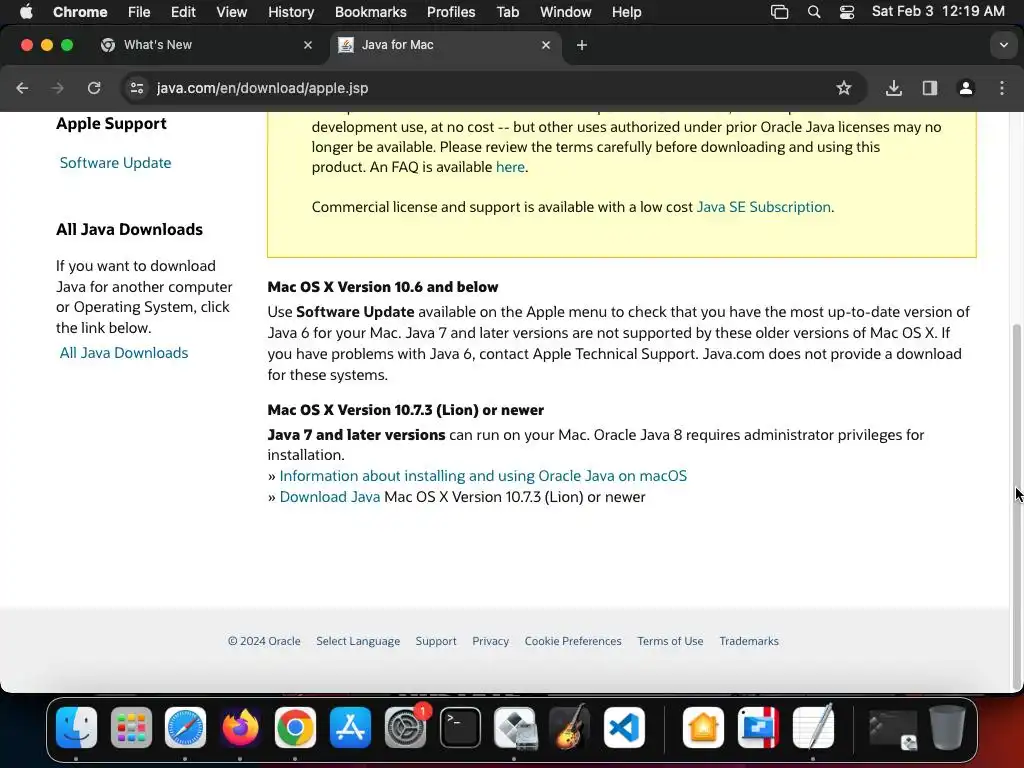Open the Window menu

[x=565, y=12]
